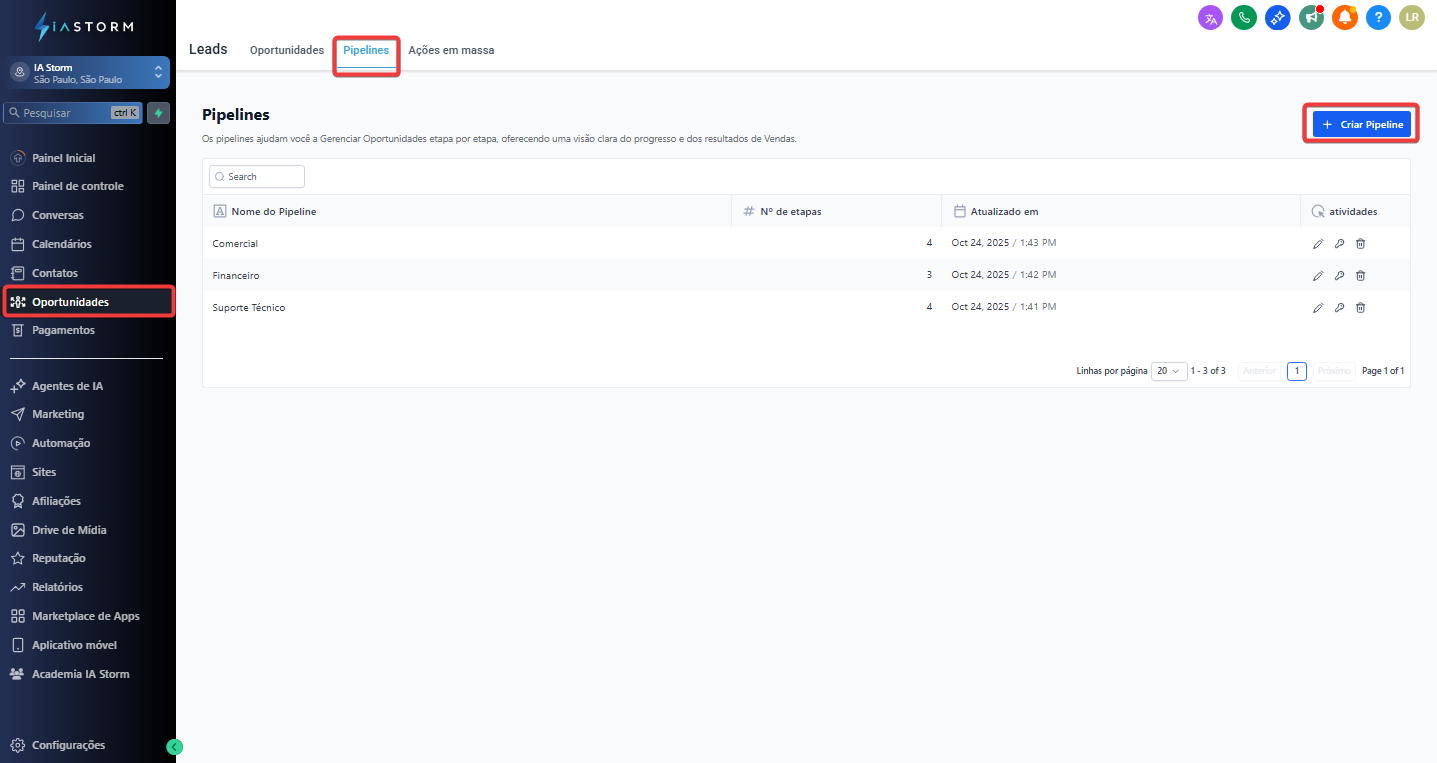Open the language translation icon
1437x763 pixels.
tap(1210, 17)
